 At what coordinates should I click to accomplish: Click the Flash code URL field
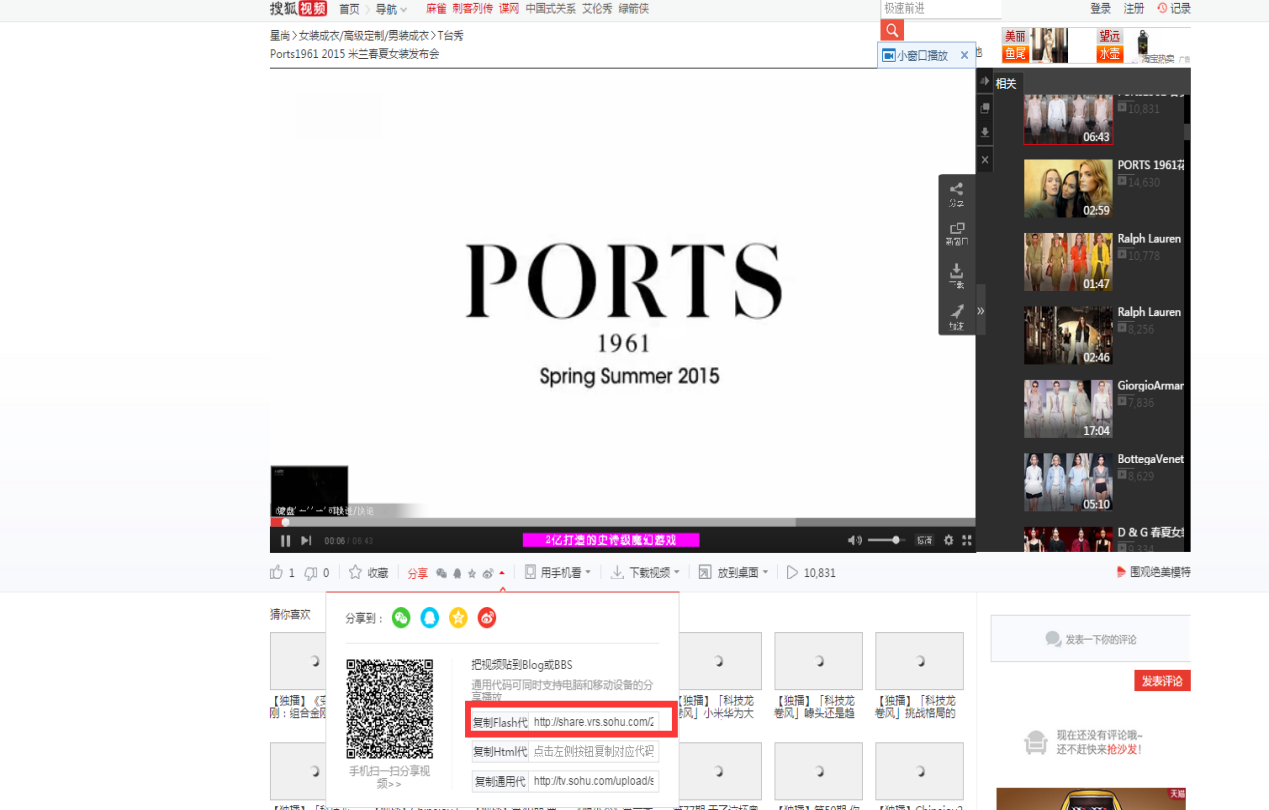tap(594, 722)
